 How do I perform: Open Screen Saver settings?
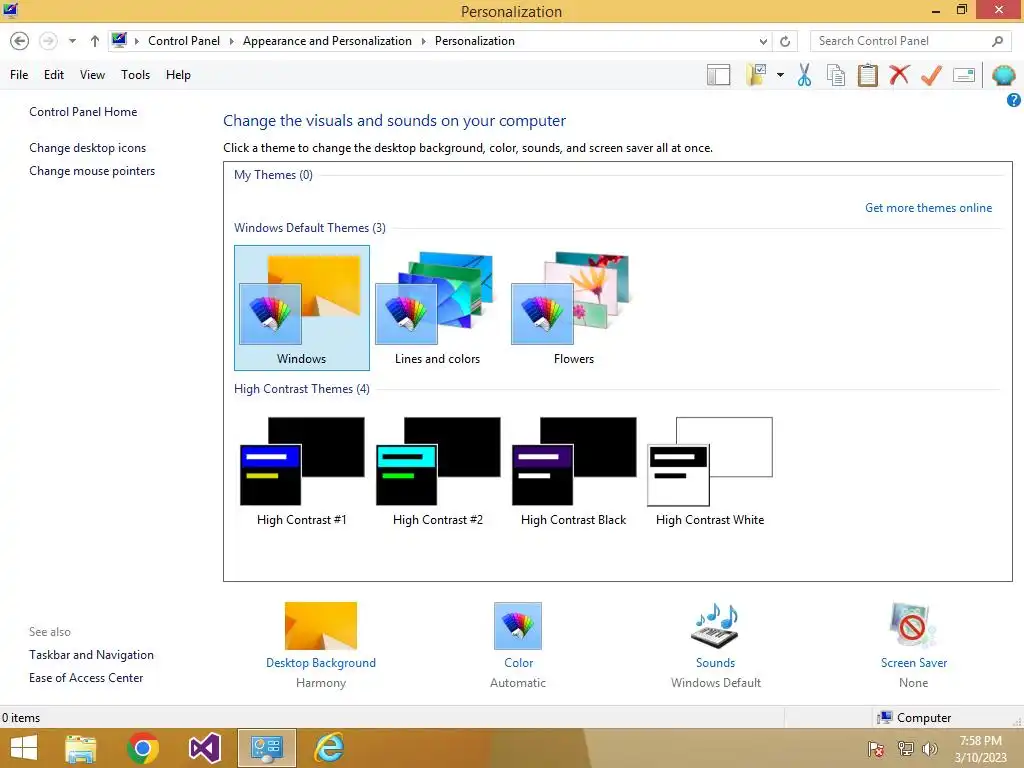[x=914, y=645]
